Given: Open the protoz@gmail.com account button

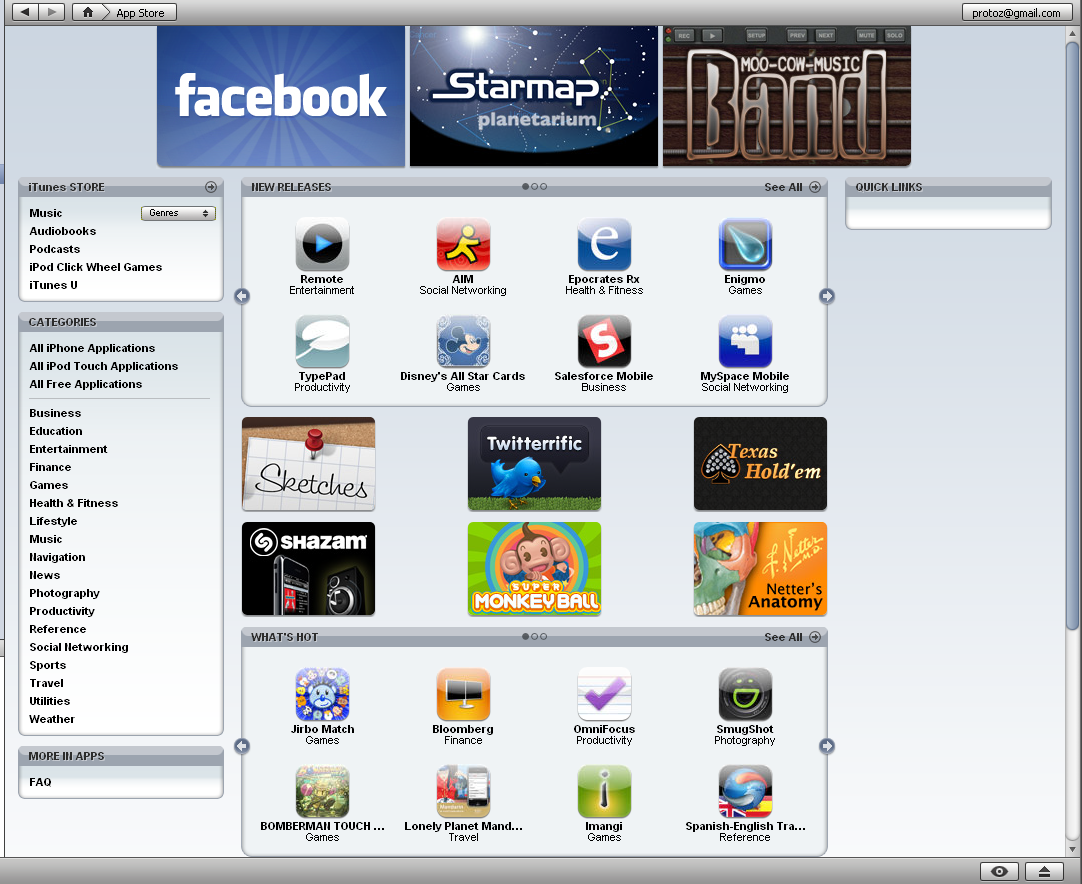Looking at the screenshot, I should click(1016, 12).
